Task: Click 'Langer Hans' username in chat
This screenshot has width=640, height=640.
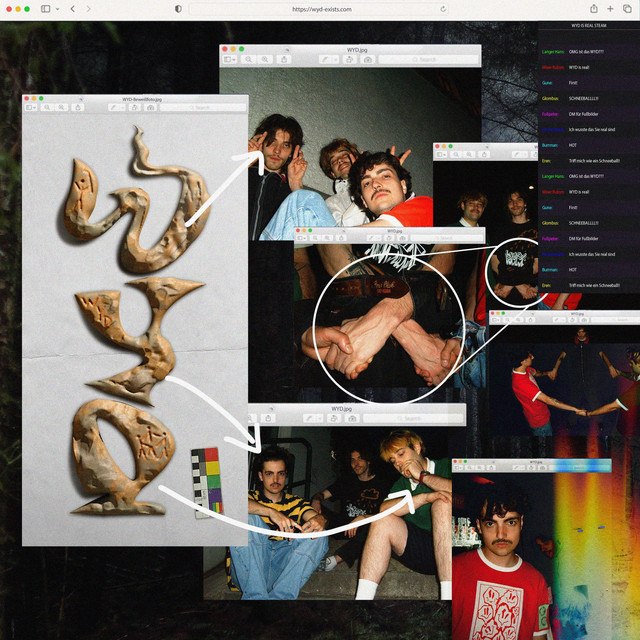Action: (551, 50)
